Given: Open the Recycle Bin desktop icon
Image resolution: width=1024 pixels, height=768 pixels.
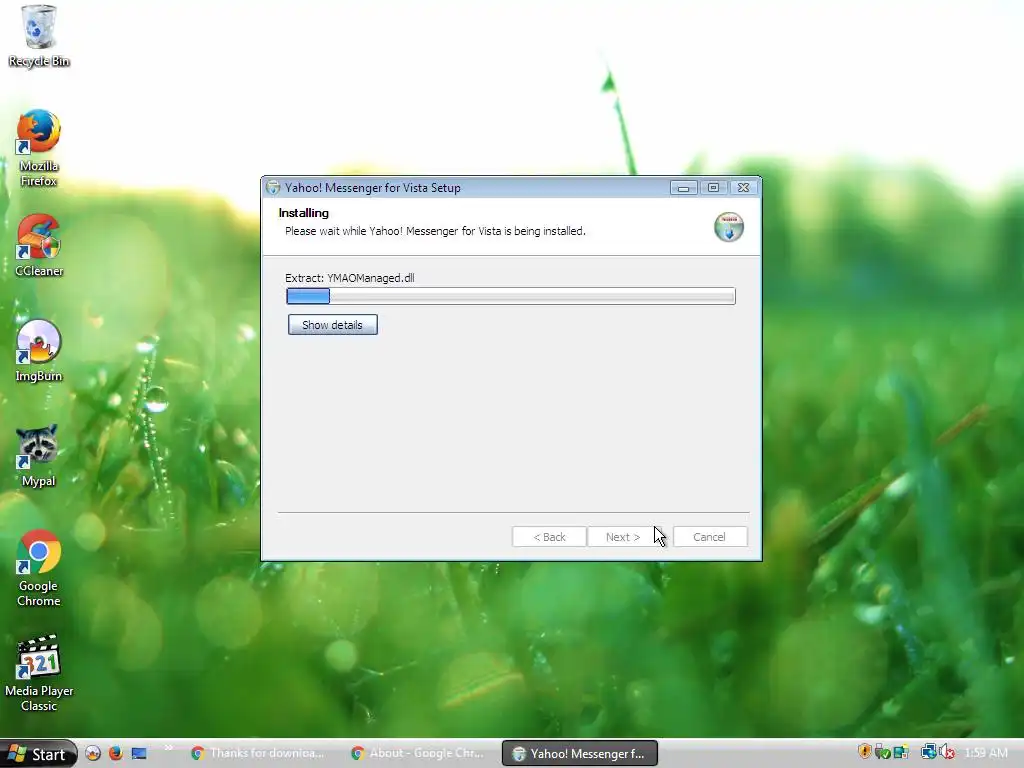Looking at the screenshot, I should [39, 36].
